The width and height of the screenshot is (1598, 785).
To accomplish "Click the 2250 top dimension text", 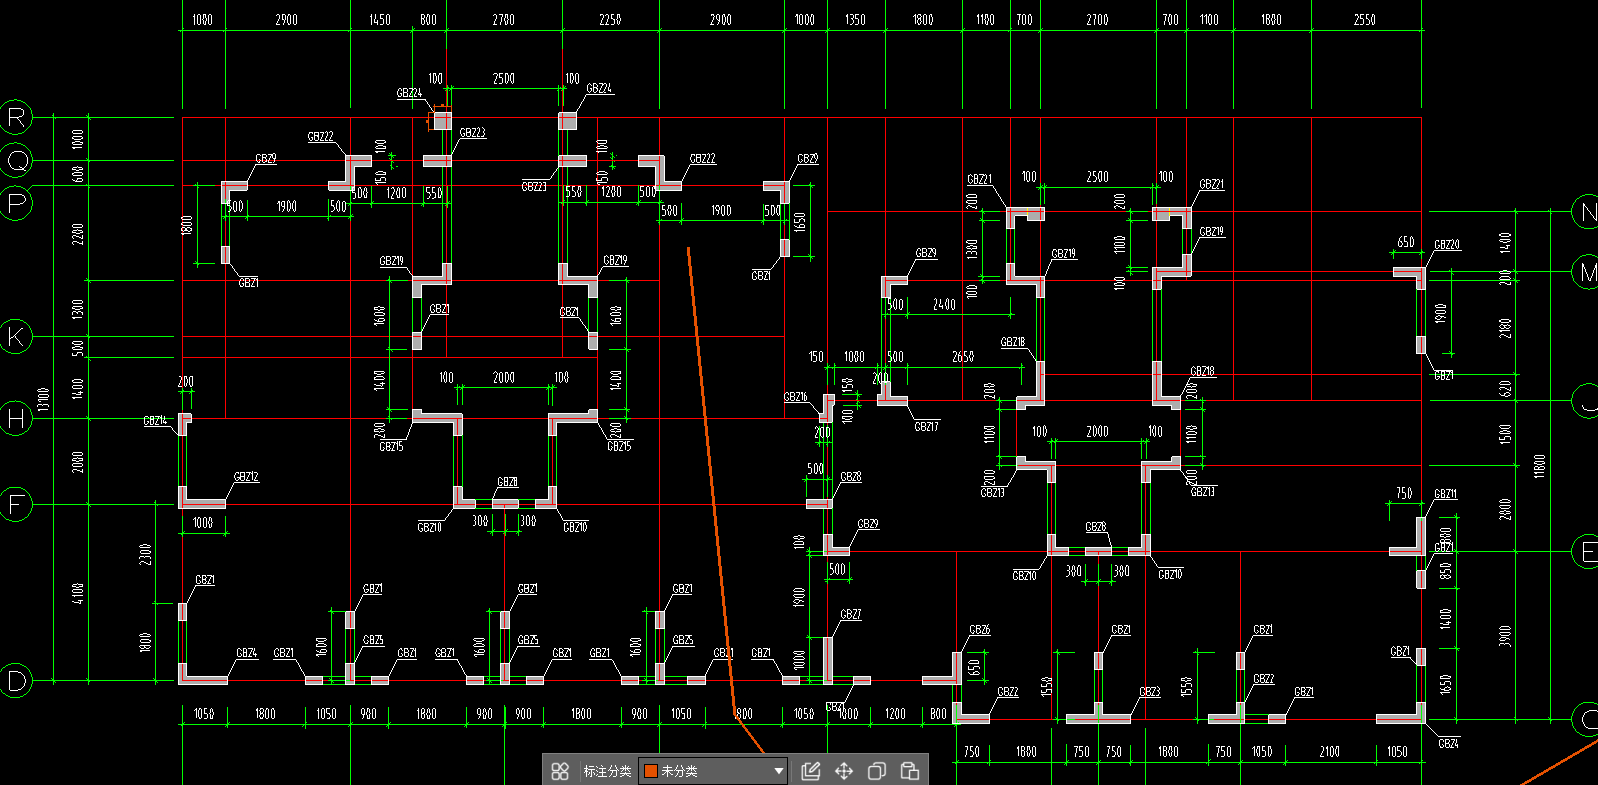I will pyautogui.click(x=610, y=19).
